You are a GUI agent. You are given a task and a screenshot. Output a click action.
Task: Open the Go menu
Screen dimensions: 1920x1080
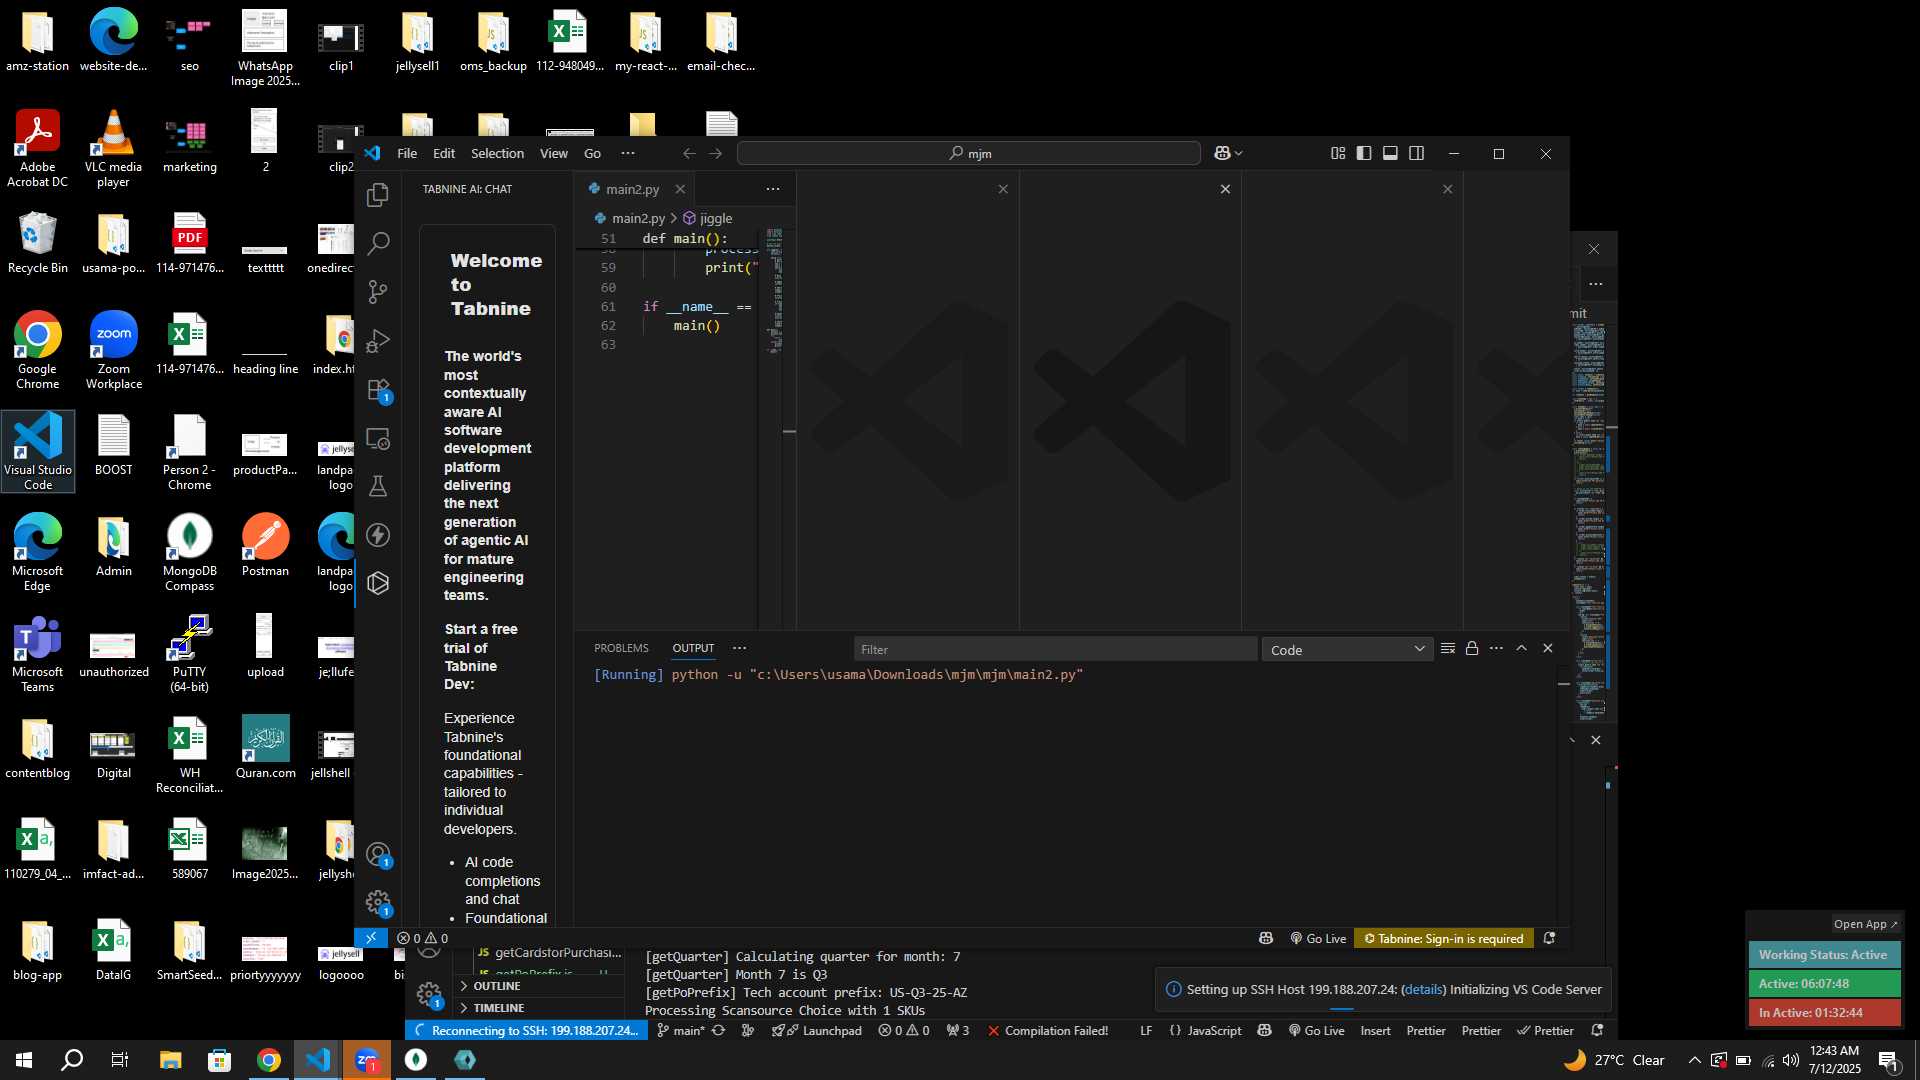pyautogui.click(x=592, y=153)
